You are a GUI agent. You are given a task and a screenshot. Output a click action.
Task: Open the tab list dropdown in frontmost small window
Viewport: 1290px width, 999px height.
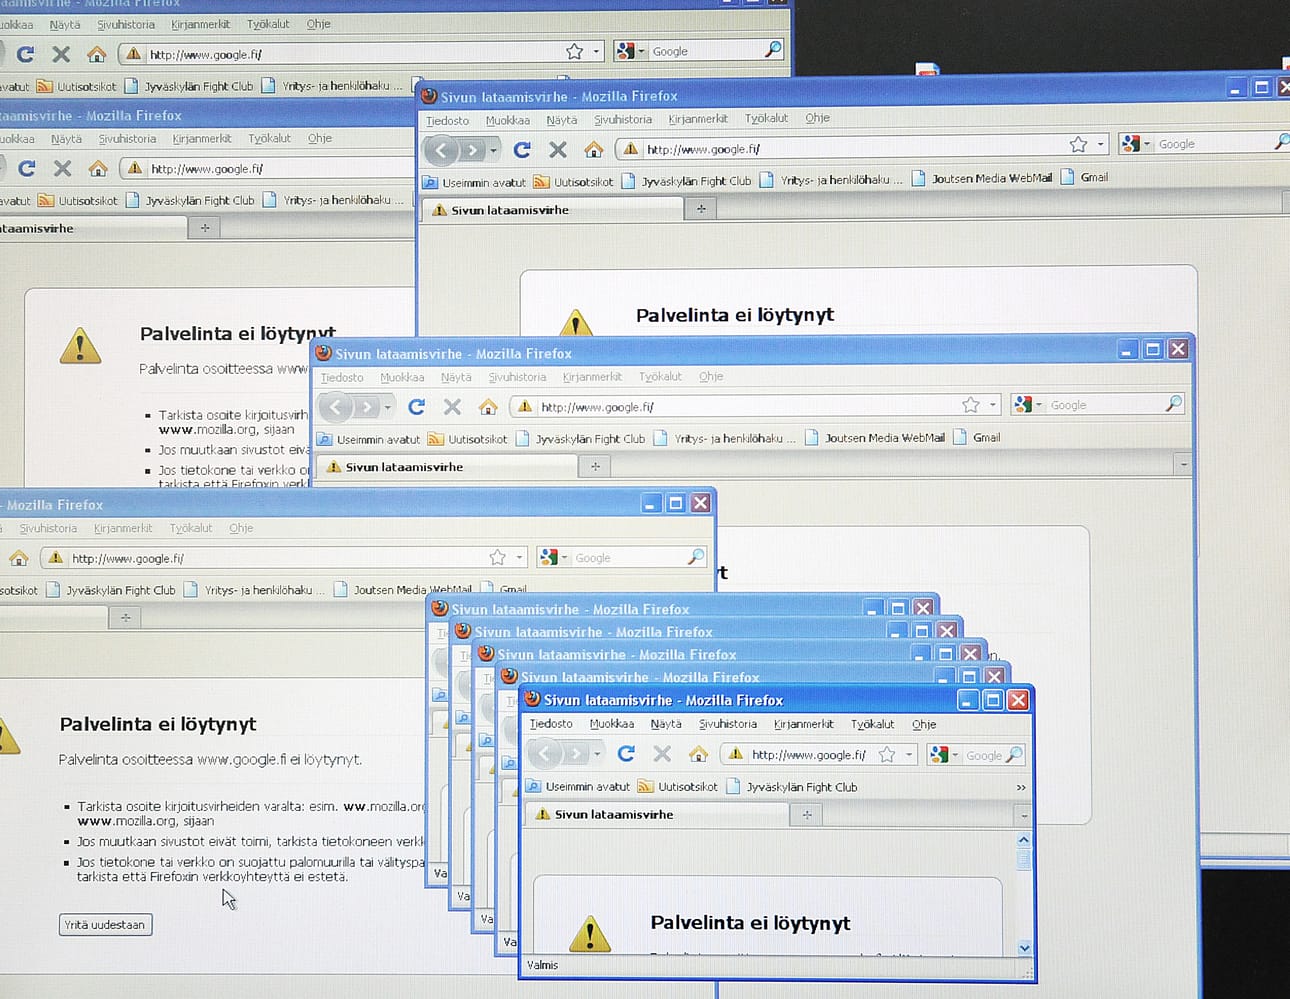[x=1024, y=816]
